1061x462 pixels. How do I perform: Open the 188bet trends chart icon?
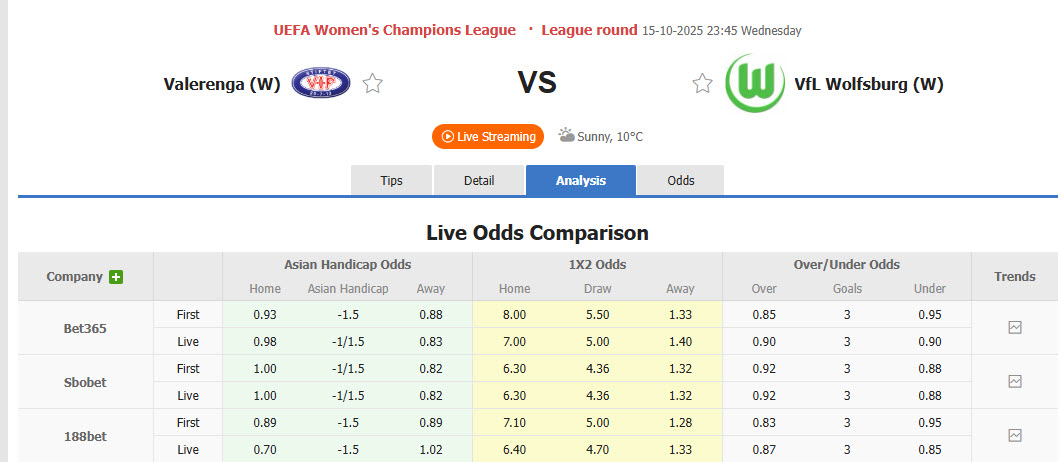pos(1015,435)
